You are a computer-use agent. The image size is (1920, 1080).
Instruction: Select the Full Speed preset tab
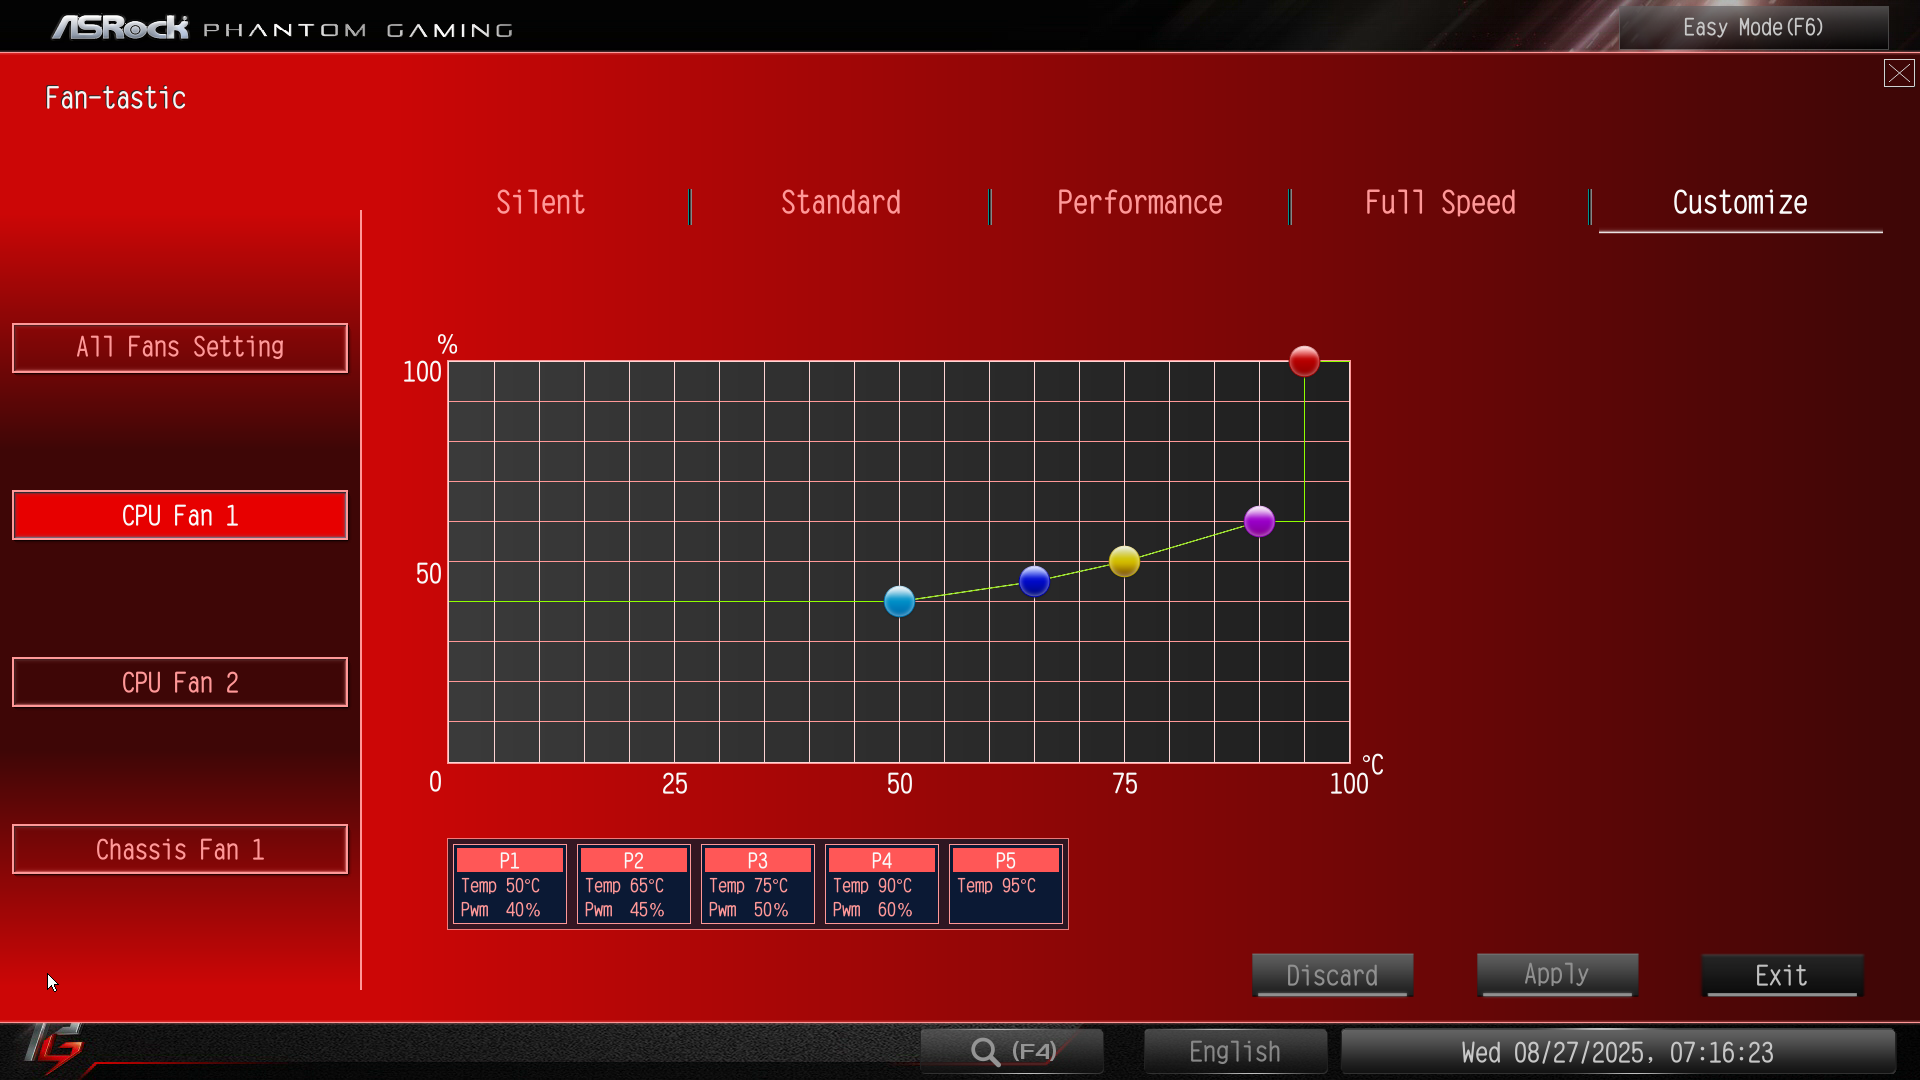[x=1439, y=203]
